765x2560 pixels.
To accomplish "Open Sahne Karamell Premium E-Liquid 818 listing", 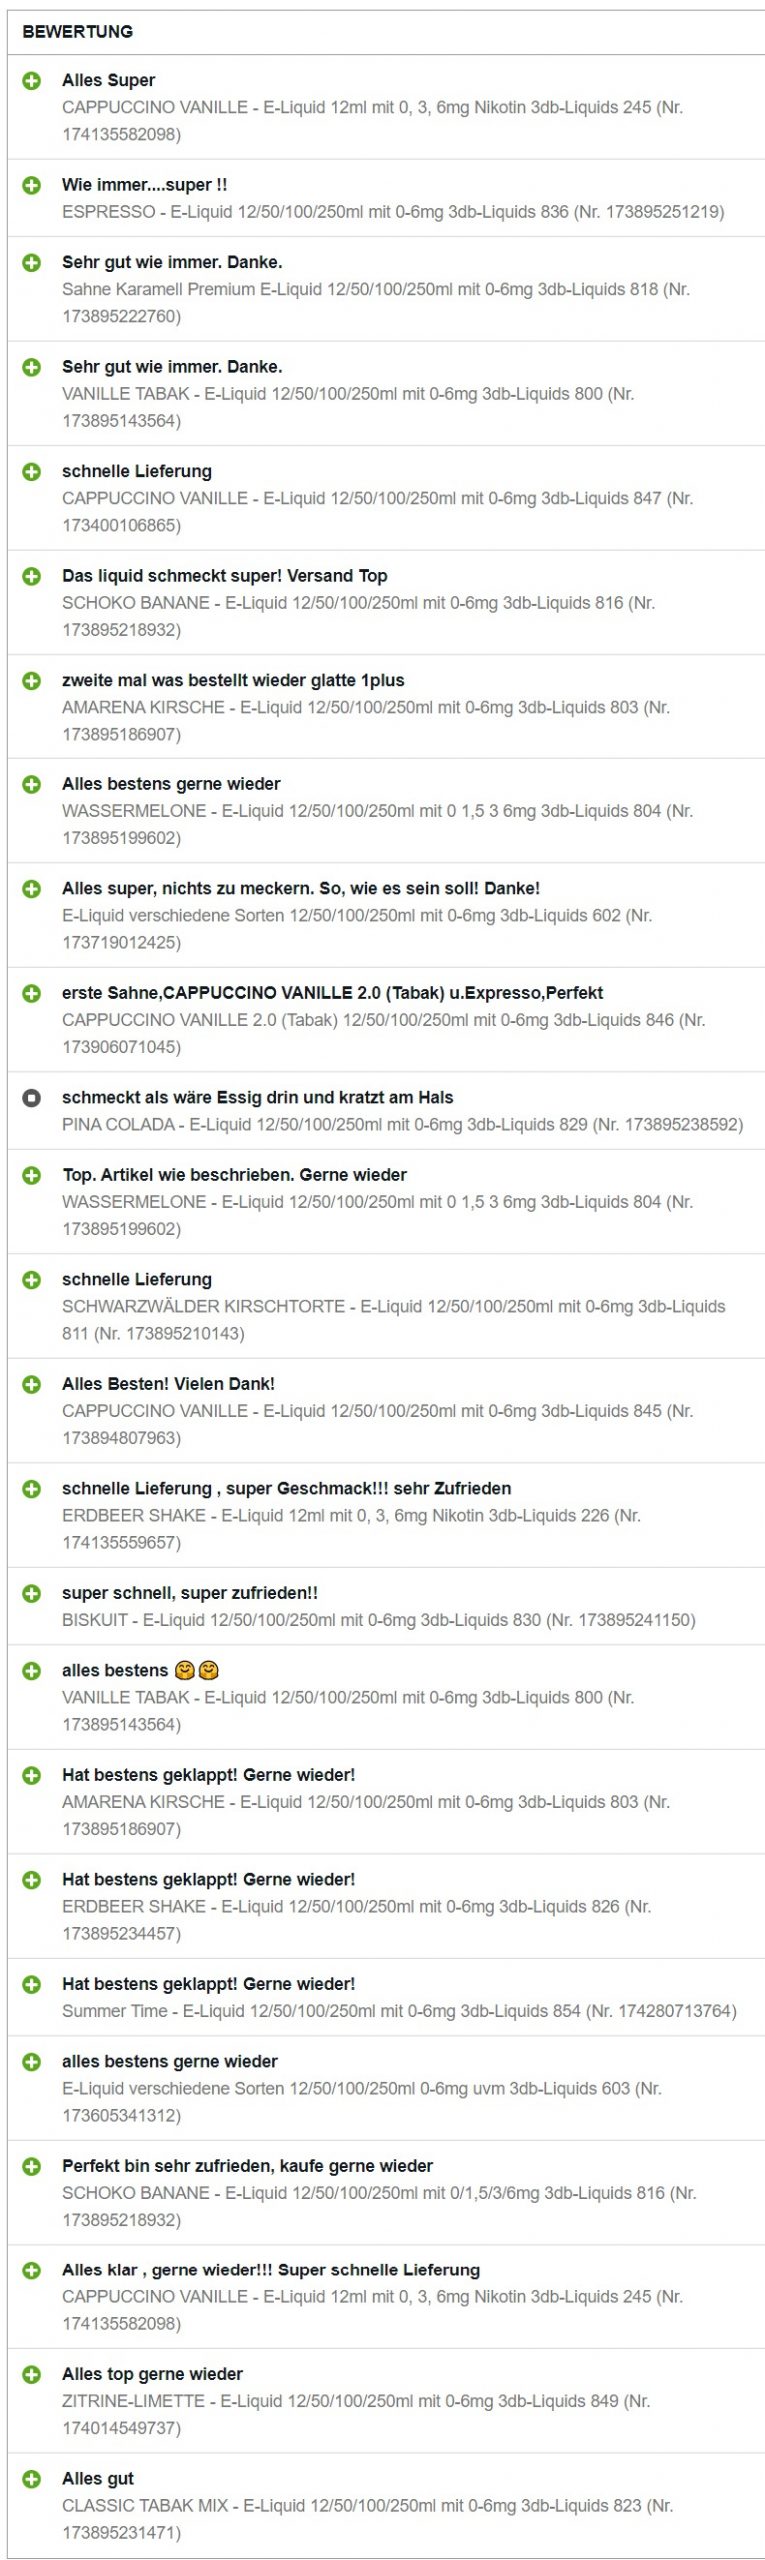I will pos(376,302).
